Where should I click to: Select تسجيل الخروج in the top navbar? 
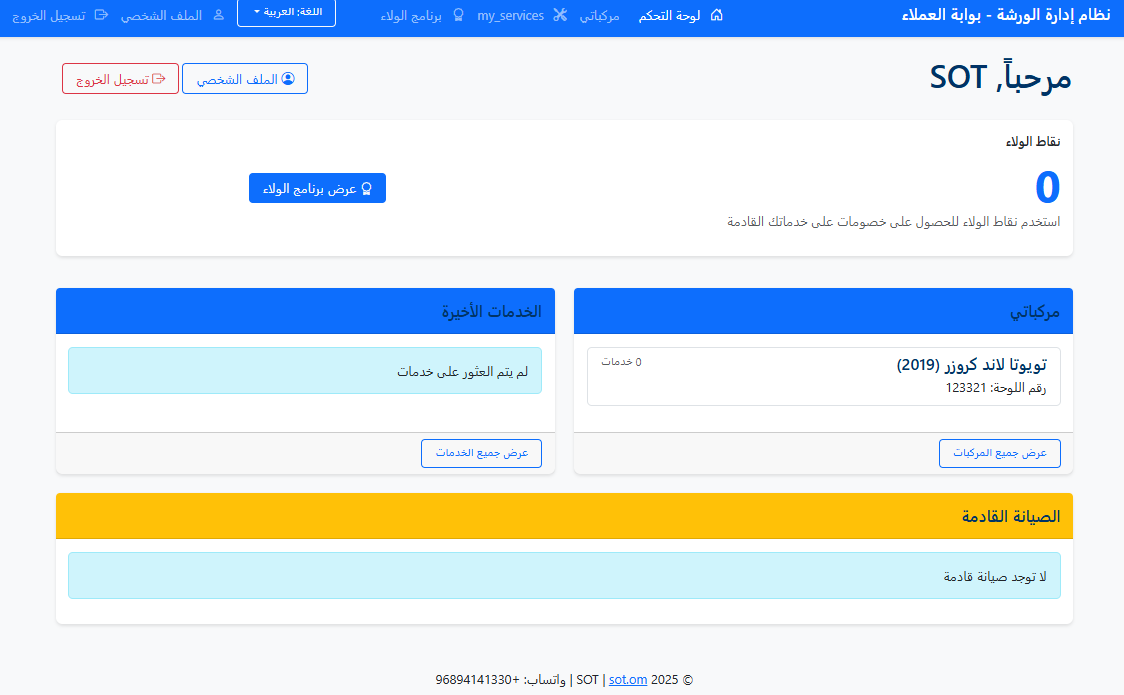click(49, 15)
